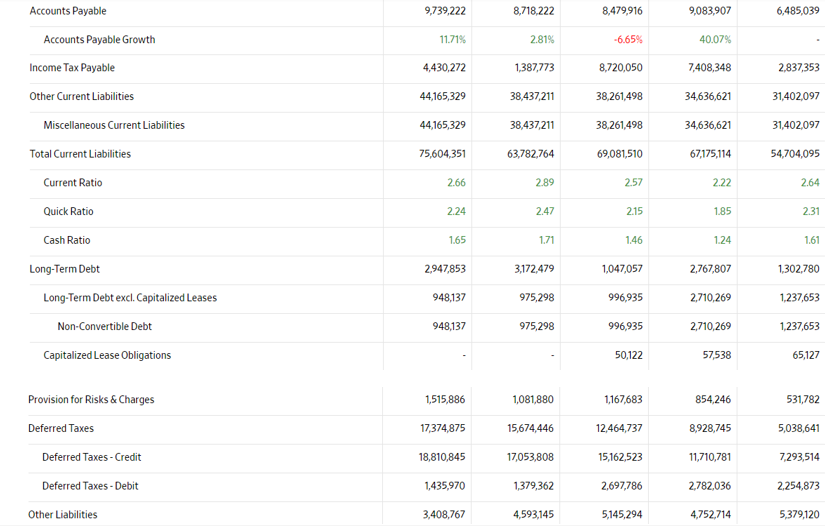825x526 pixels.
Task: Click growth value 40.07%
Action: (x=715, y=39)
